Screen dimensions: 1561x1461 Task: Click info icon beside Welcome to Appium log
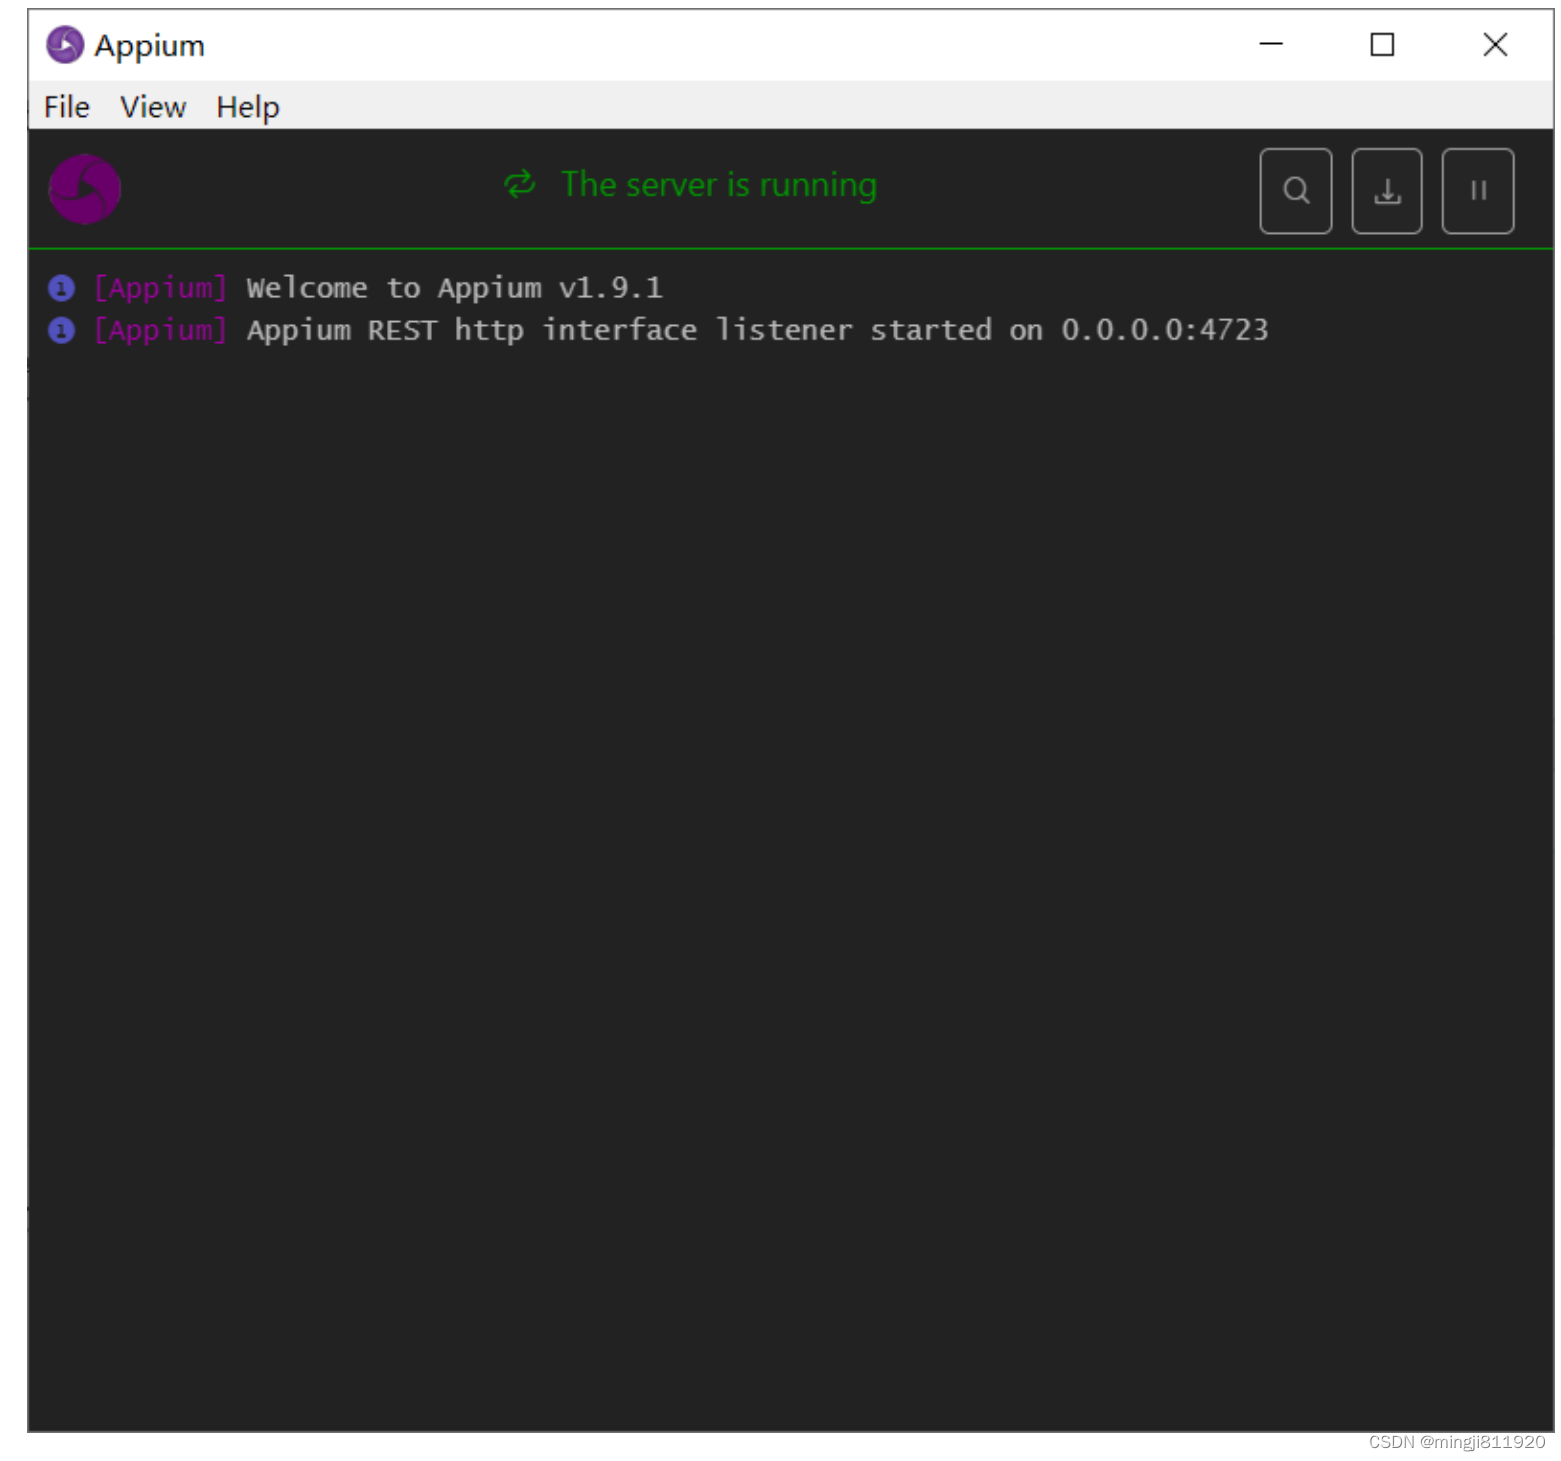point(62,288)
